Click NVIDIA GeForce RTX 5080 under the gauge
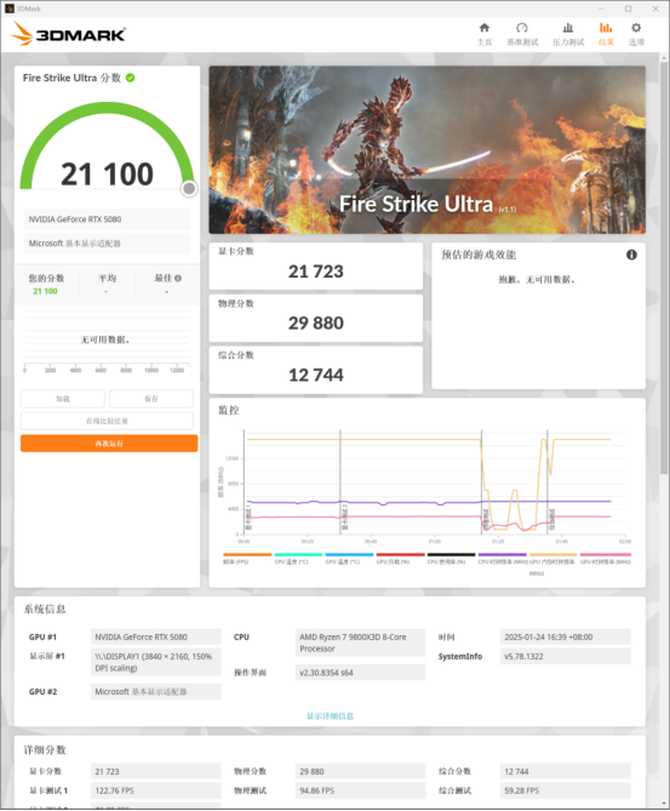 [107, 219]
